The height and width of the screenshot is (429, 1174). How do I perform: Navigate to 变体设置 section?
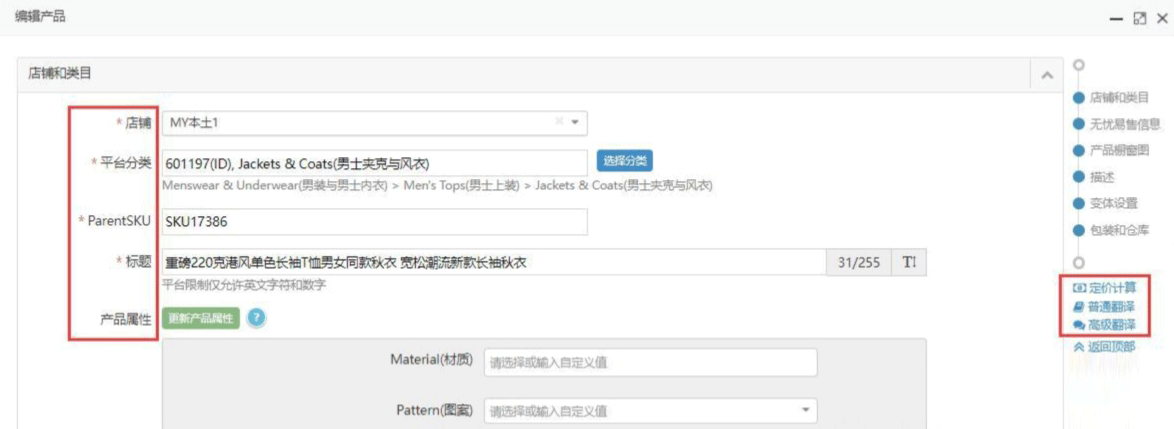[x=1114, y=203]
